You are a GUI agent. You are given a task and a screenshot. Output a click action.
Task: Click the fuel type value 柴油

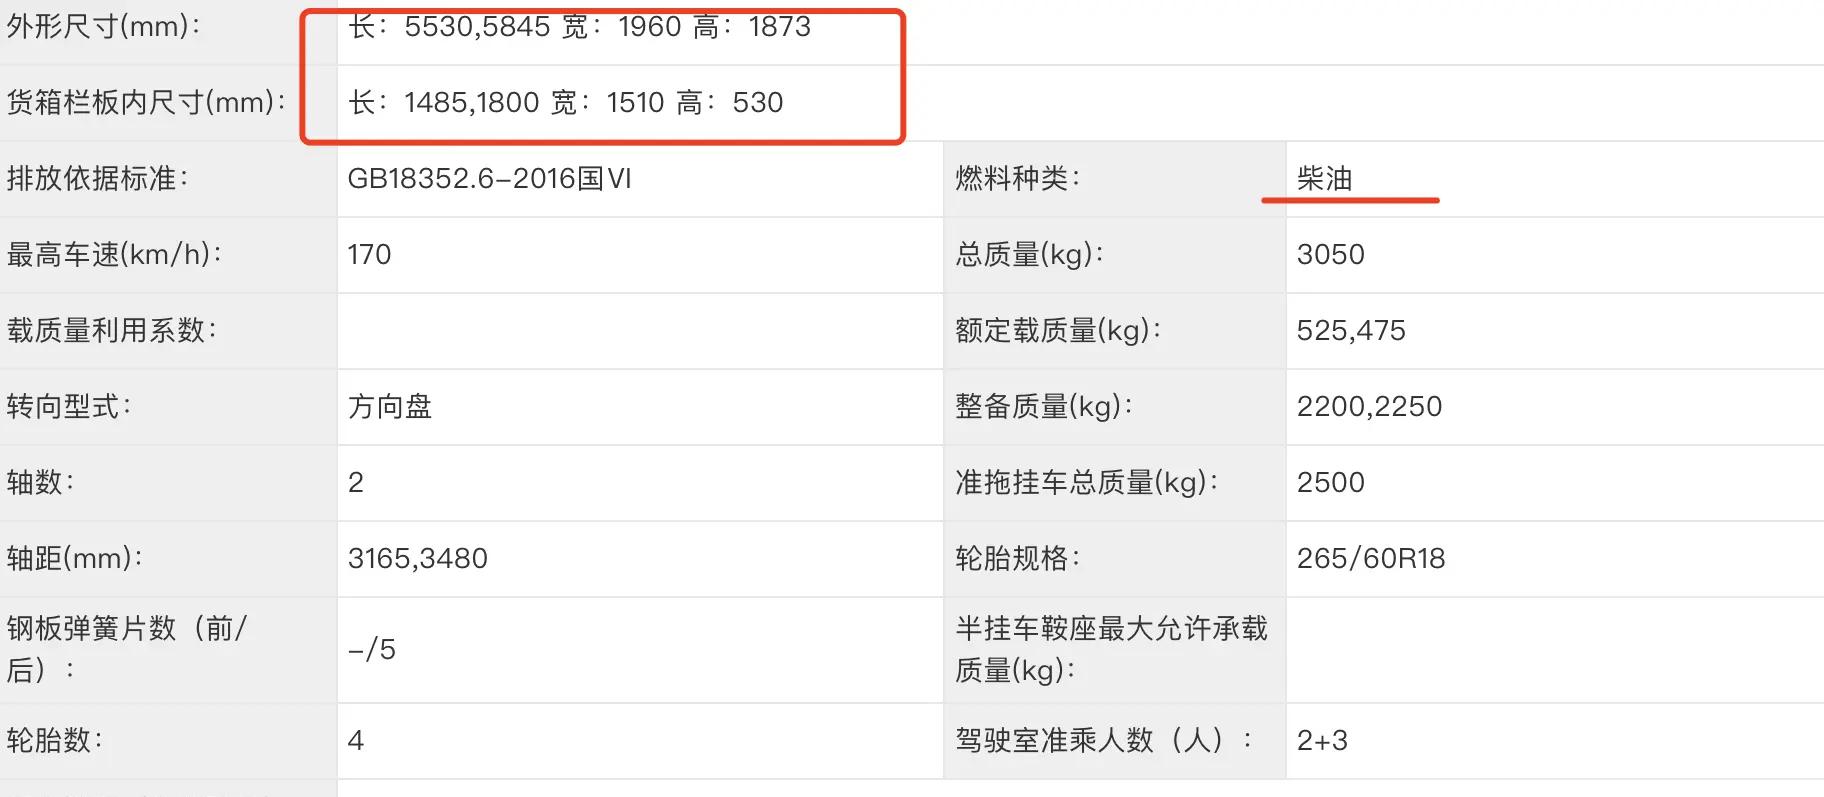[x=1324, y=179]
